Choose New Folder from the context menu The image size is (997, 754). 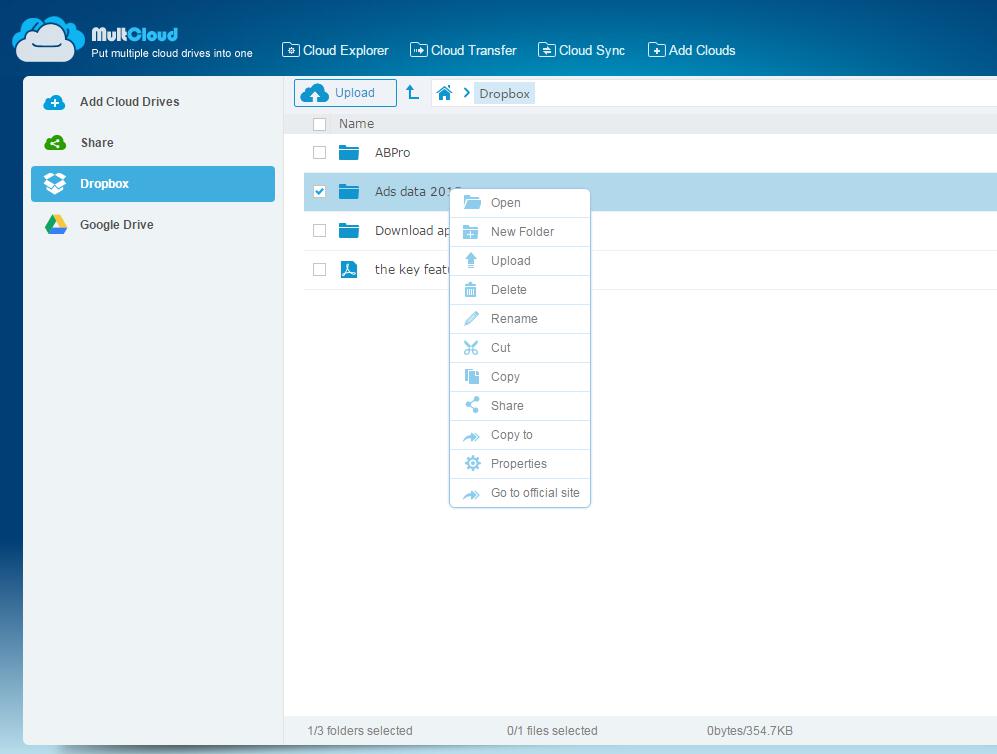520,232
